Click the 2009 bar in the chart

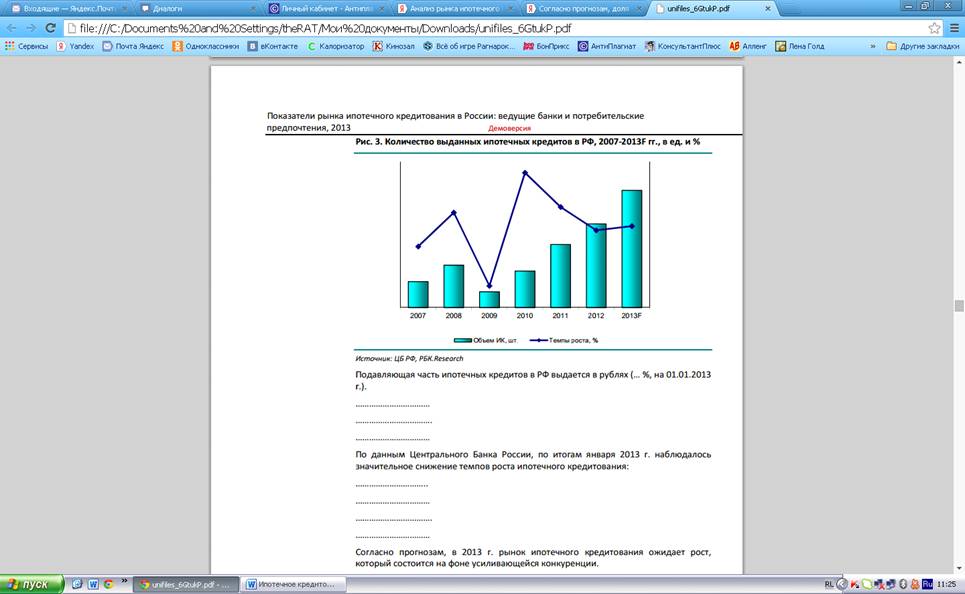pos(489,299)
